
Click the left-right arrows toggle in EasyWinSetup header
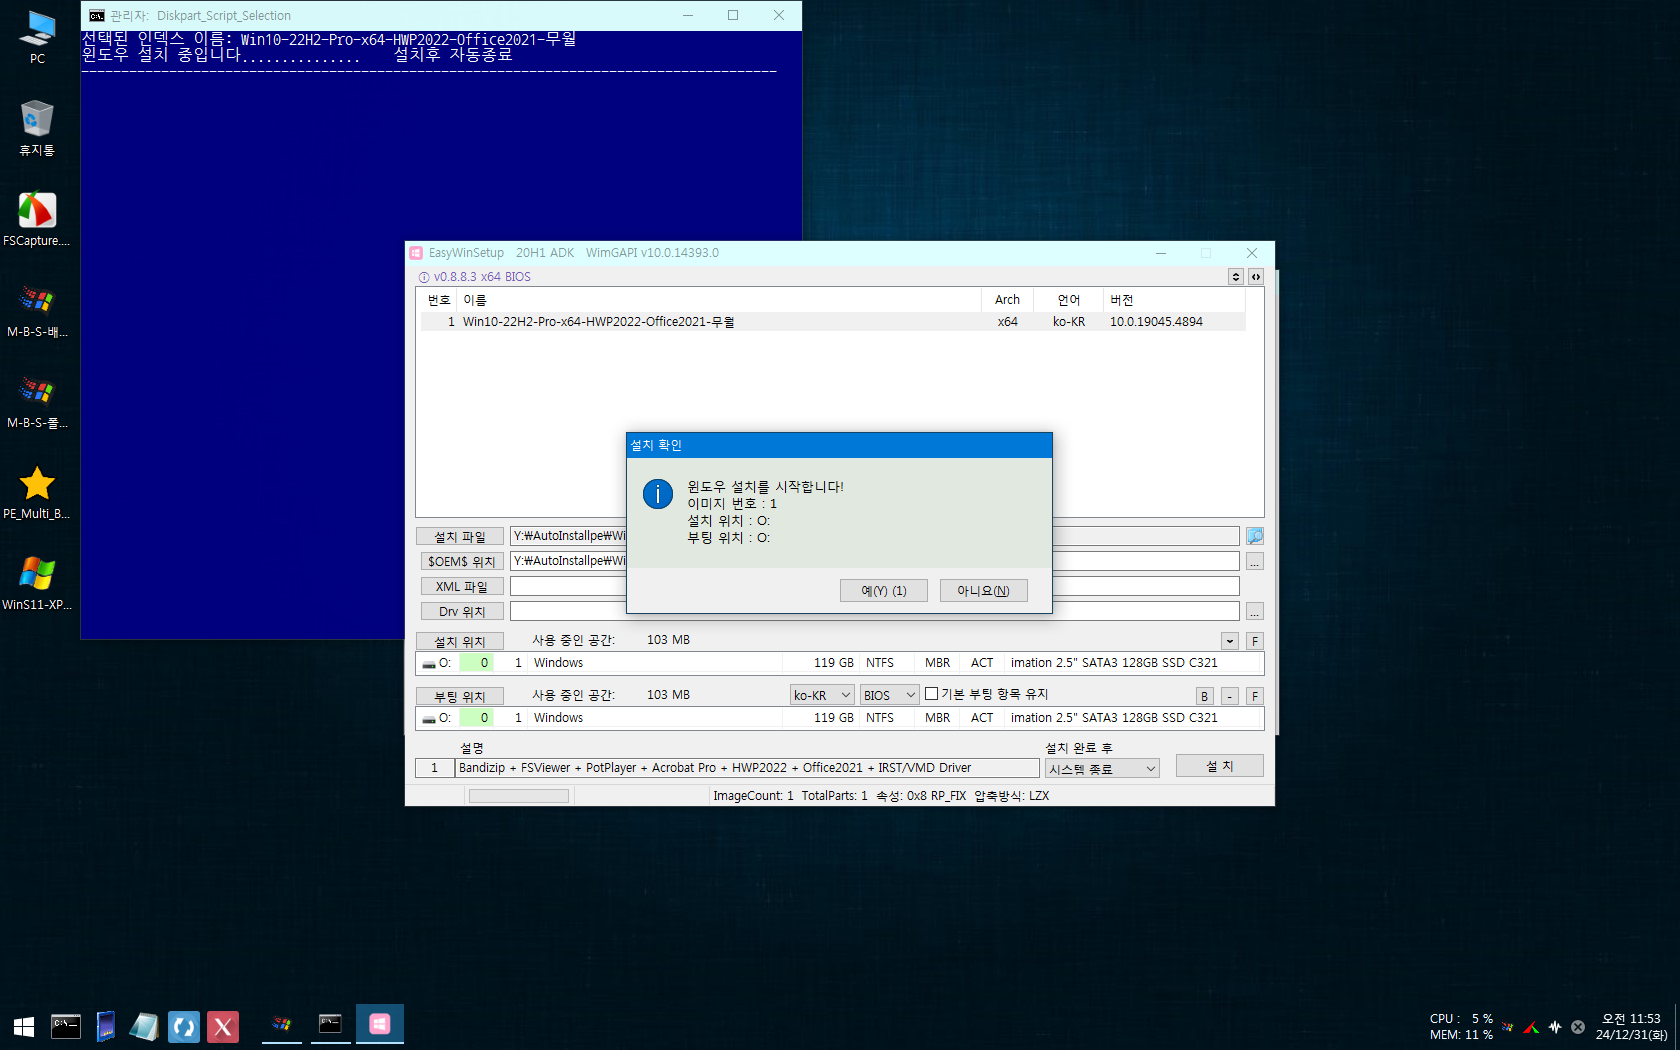point(1256,277)
